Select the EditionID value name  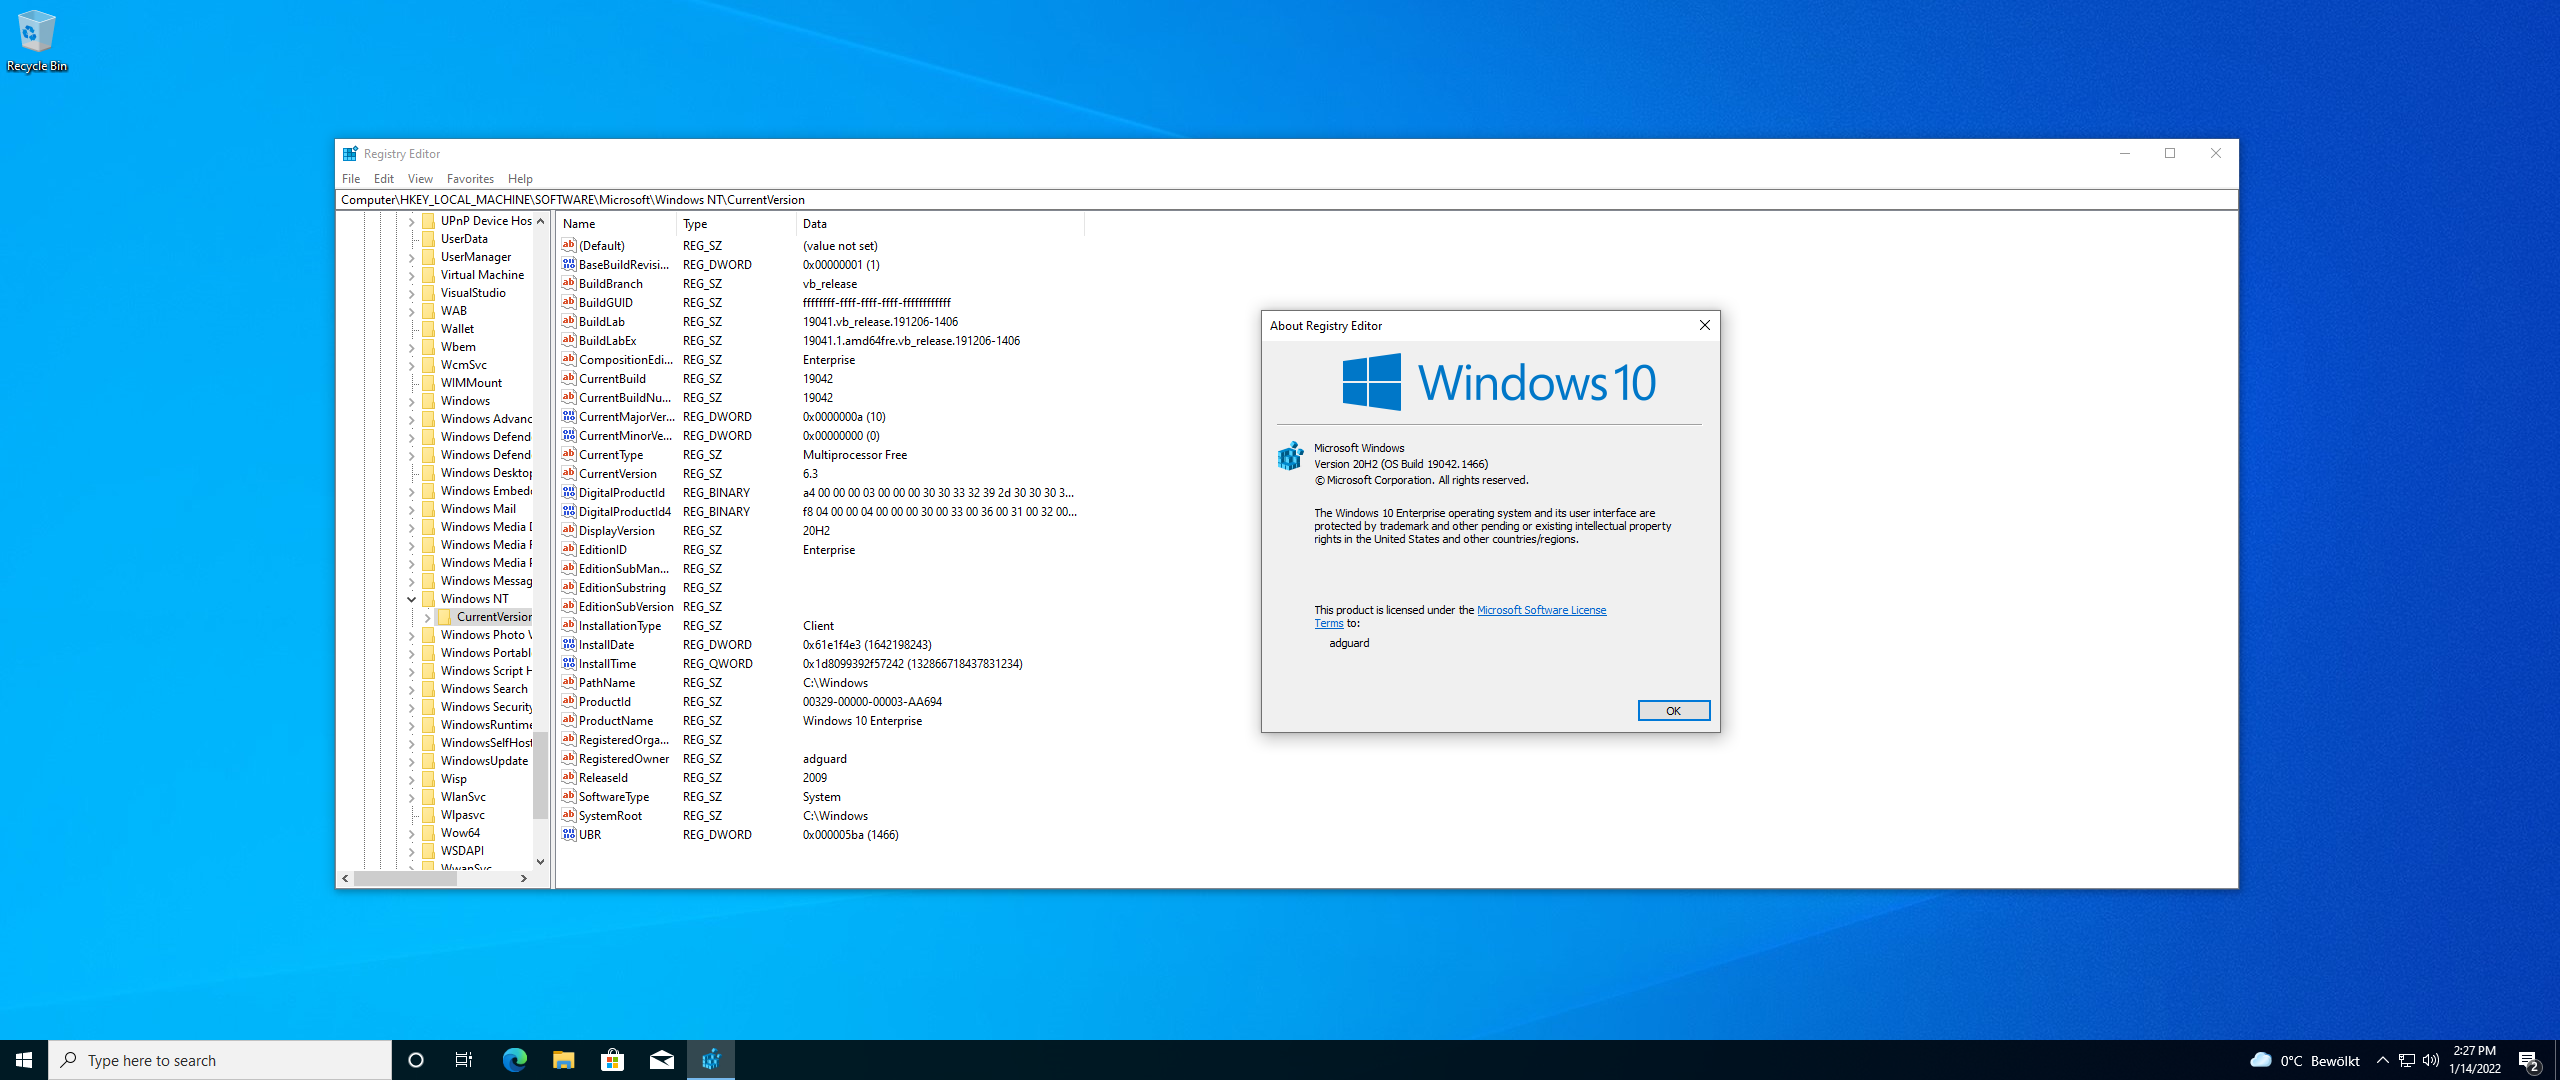[603, 550]
